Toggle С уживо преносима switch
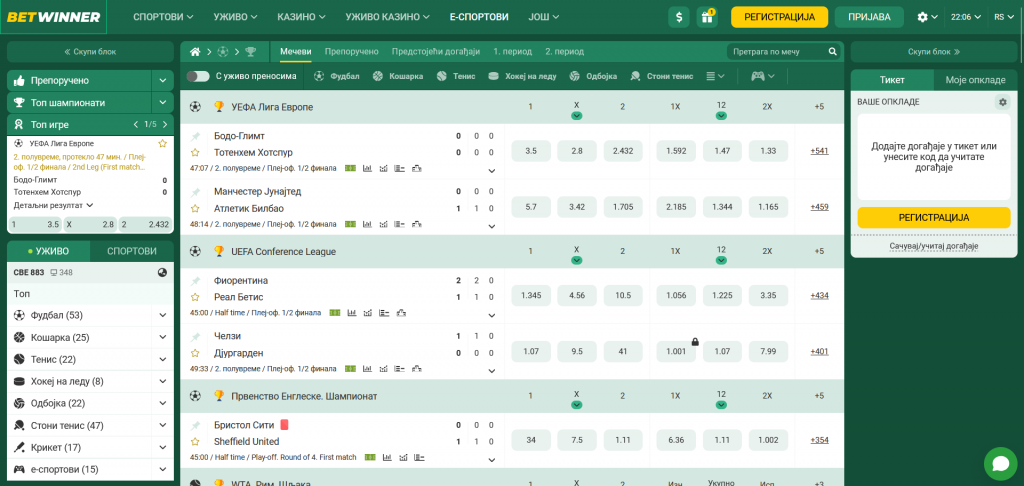The image size is (1024, 486). pyautogui.click(x=197, y=76)
